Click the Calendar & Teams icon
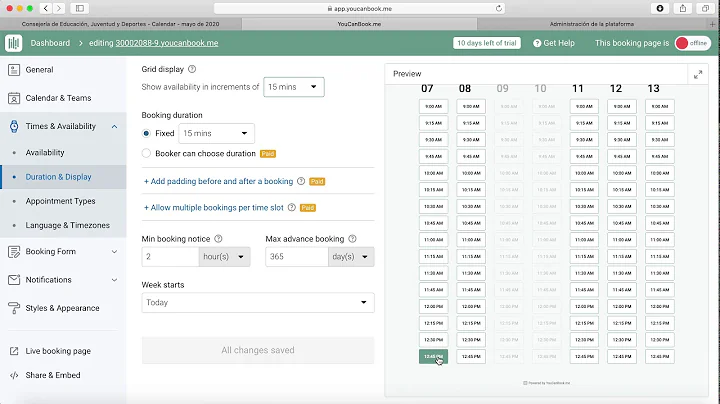Screen dimensions: 720x404 click(14, 98)
